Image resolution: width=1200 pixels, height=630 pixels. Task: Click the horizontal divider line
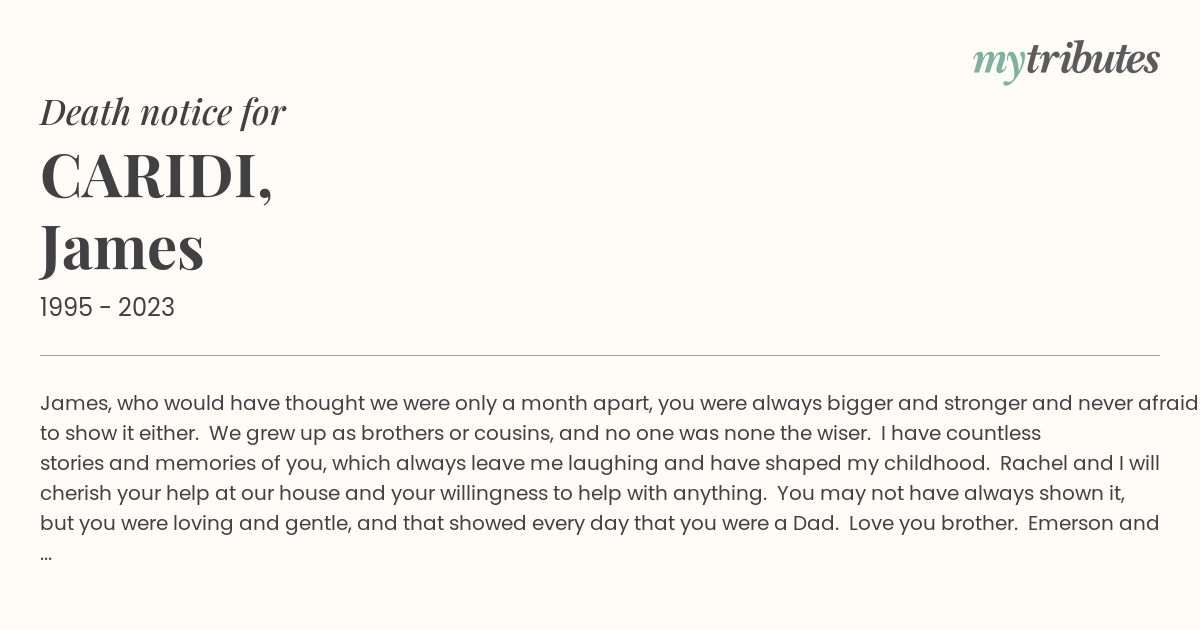(x=600, y=355)
